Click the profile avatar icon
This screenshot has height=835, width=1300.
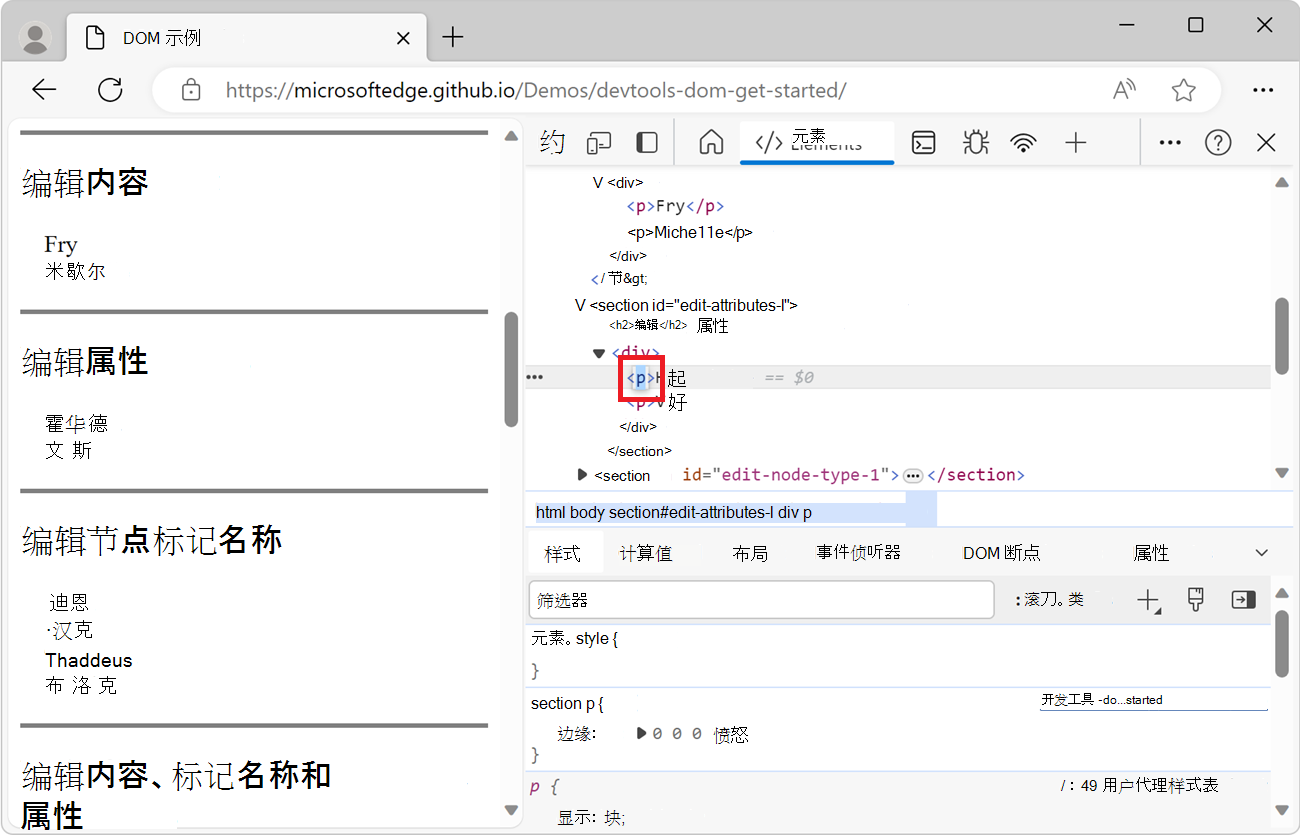[x=36, y=38]
